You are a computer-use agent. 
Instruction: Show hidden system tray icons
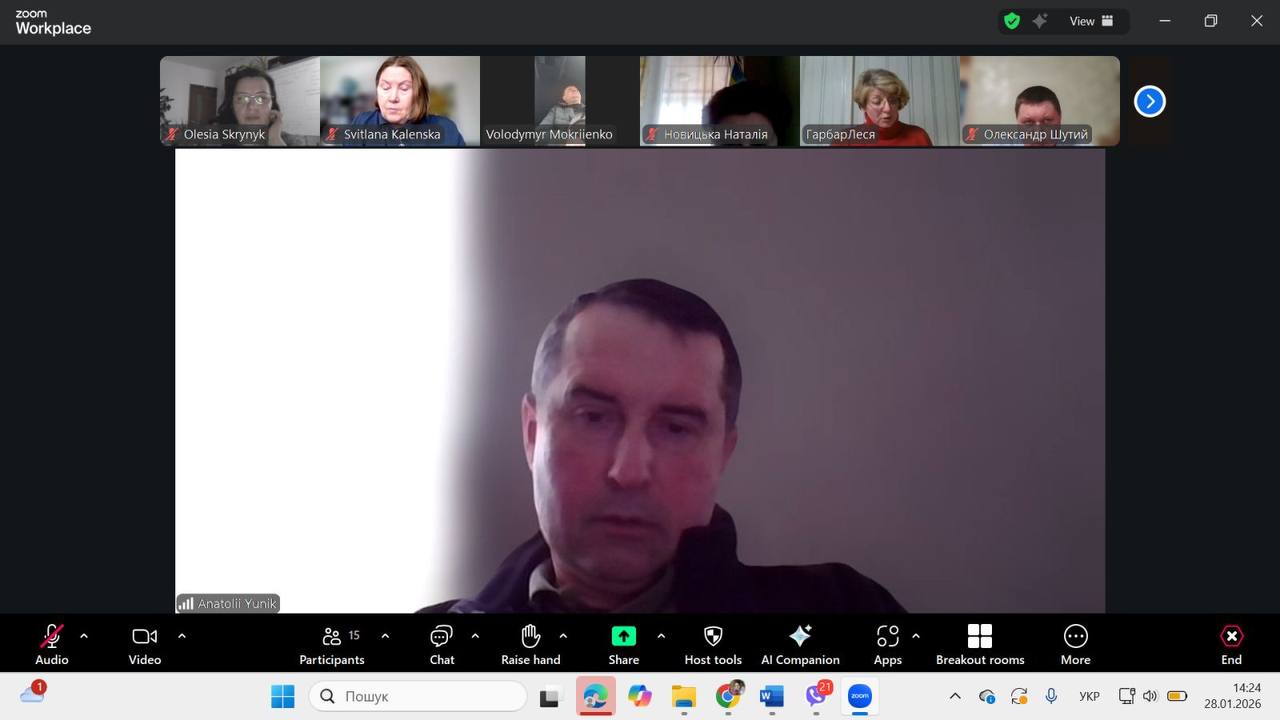(x=955, y=696)
